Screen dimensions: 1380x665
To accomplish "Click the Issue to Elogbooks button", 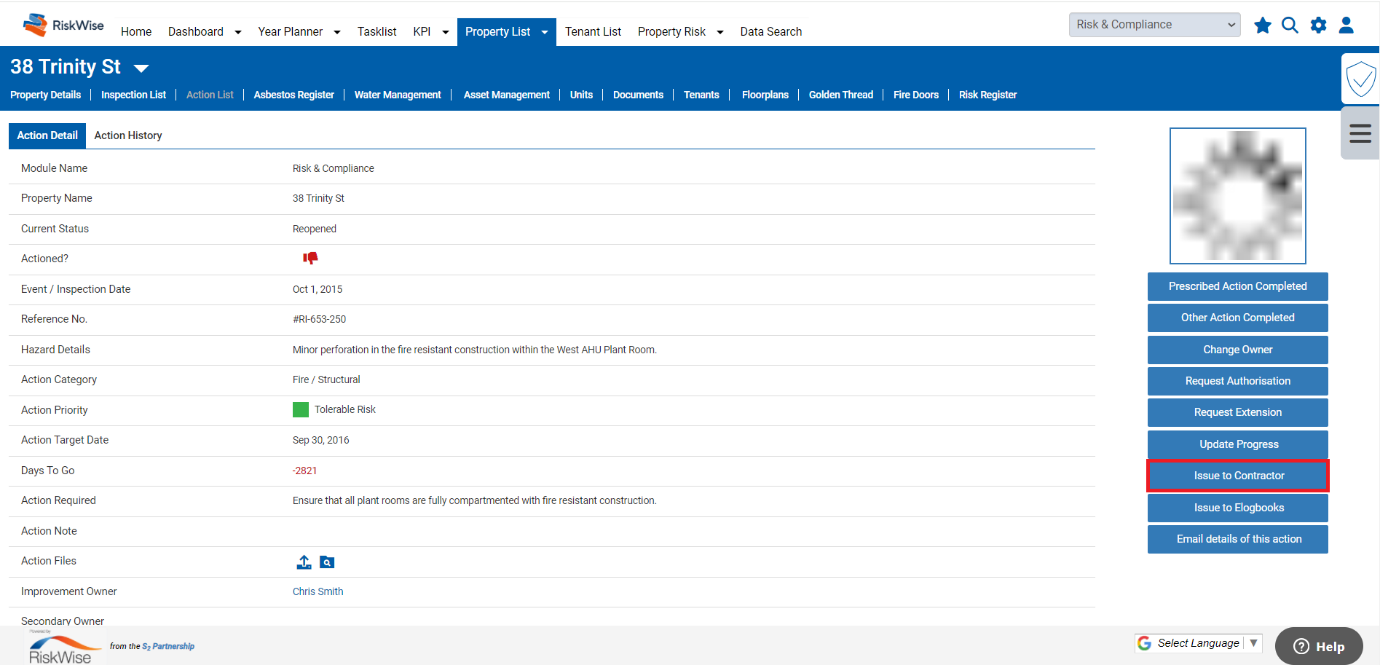I will [1238, 508].
